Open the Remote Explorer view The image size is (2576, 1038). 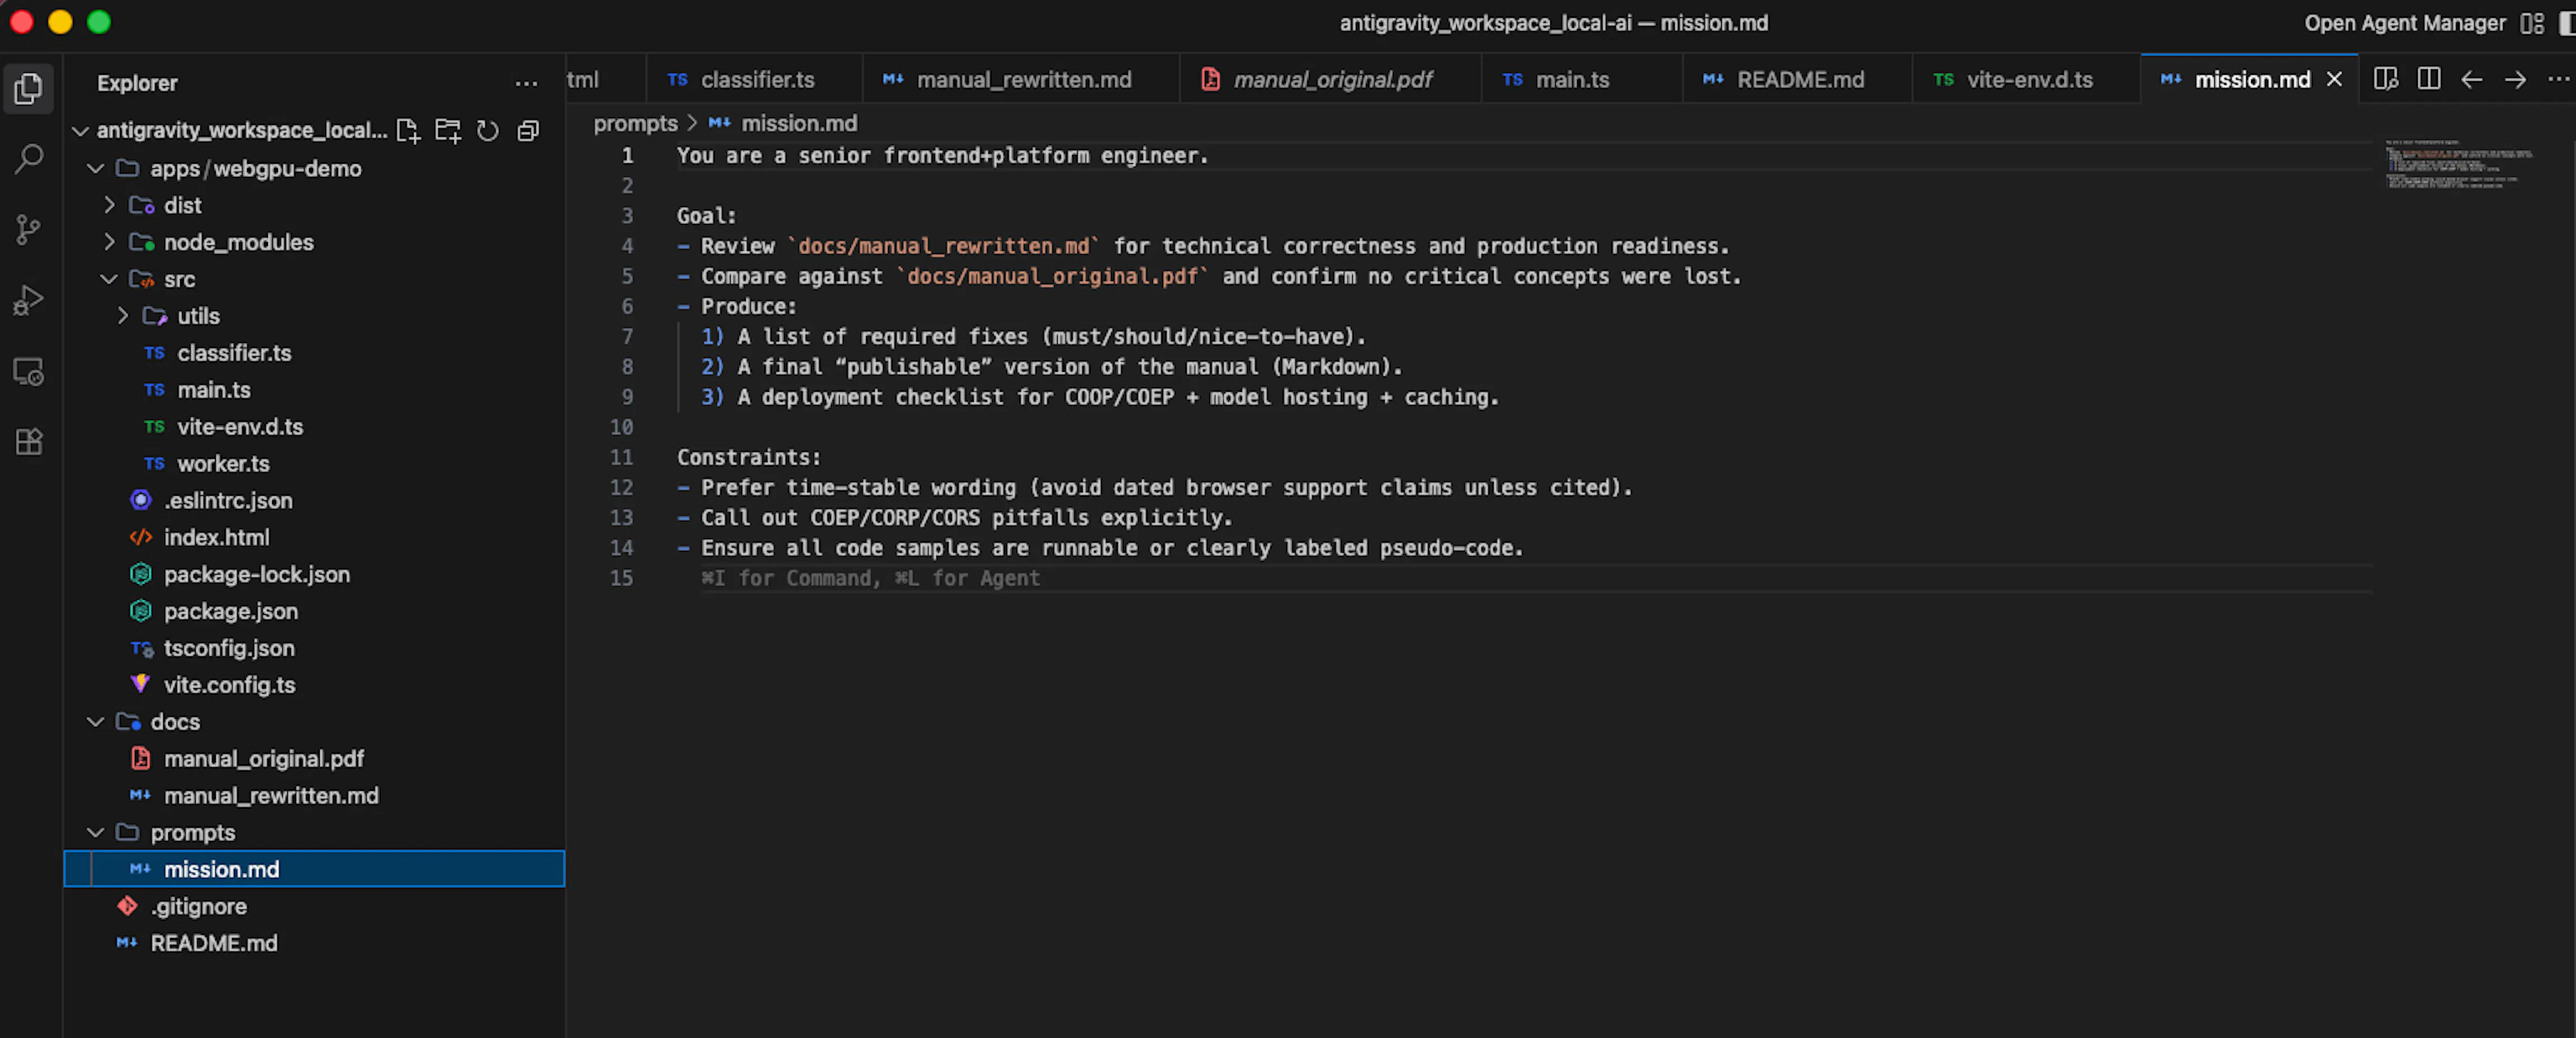[29, 372]
